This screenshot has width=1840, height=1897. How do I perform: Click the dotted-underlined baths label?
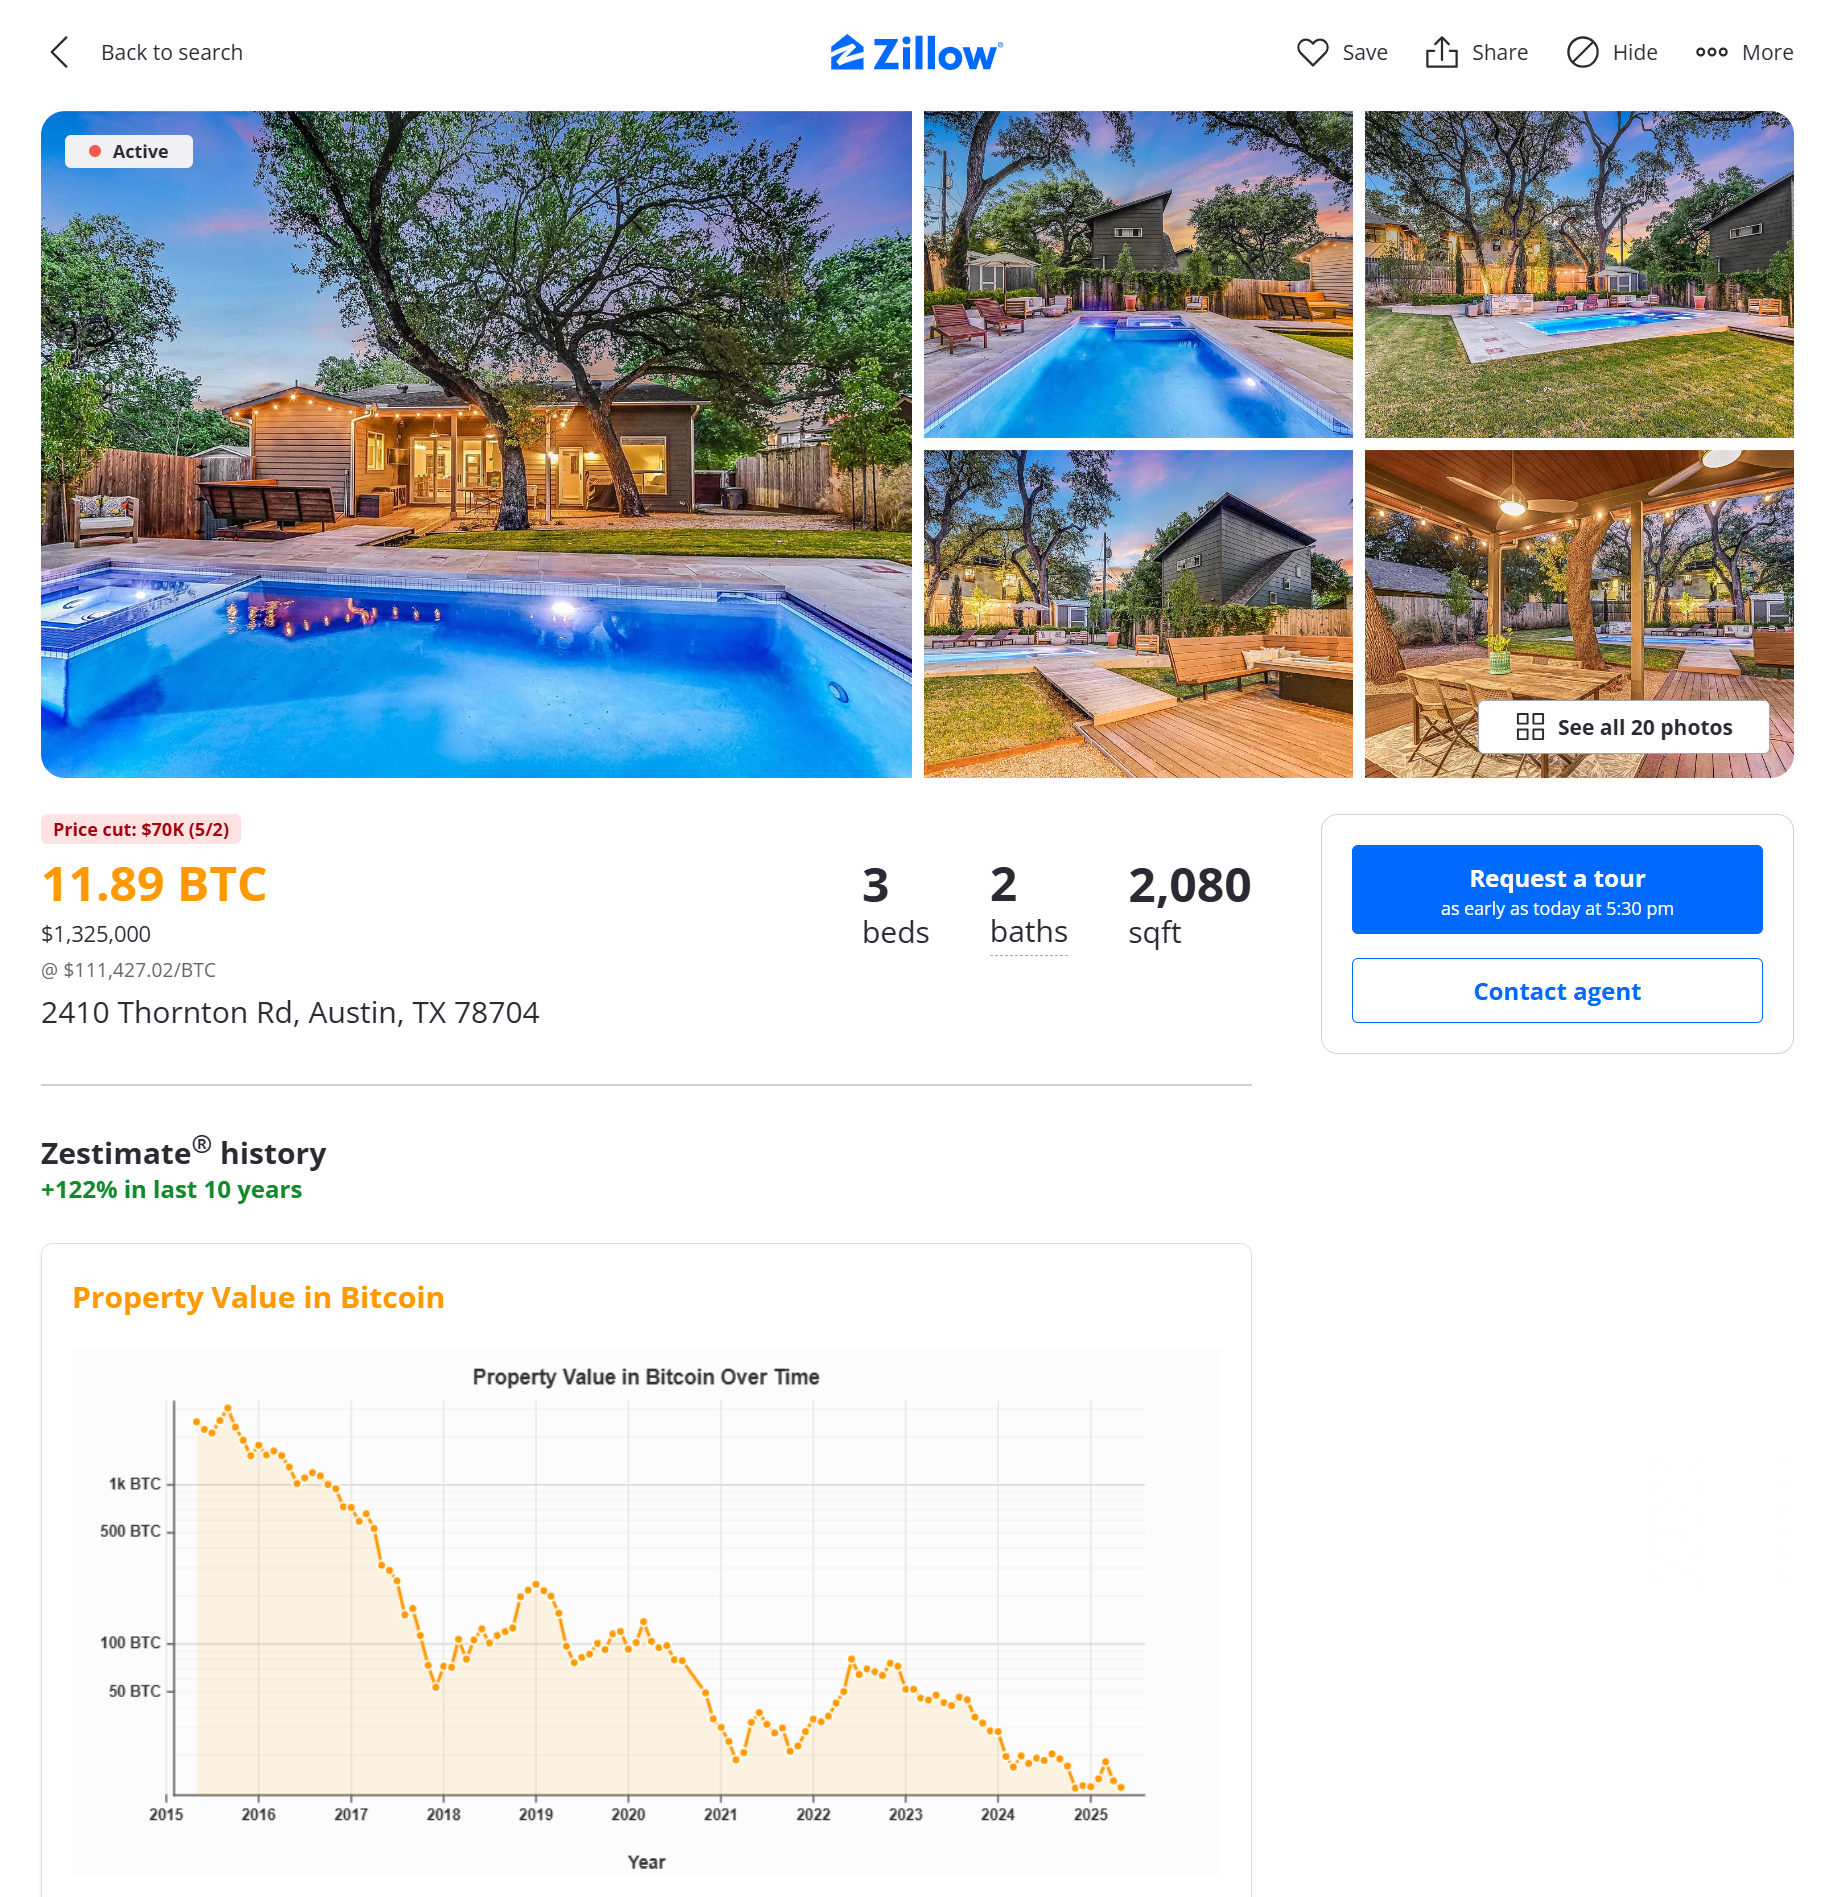(1029, 932)
